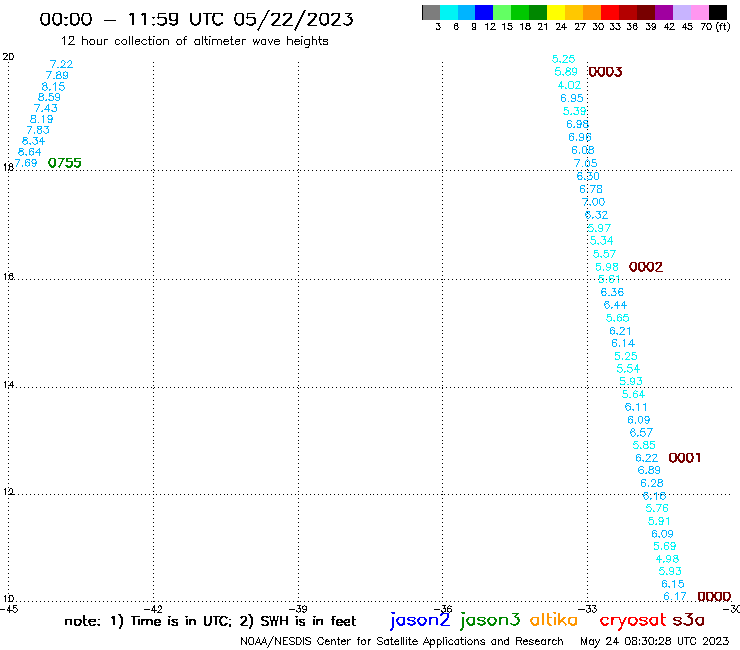This screenshot has height=650, width=740.
Task: Click the NOAA/NESDIS credit line
Action: tap(402, 641)
